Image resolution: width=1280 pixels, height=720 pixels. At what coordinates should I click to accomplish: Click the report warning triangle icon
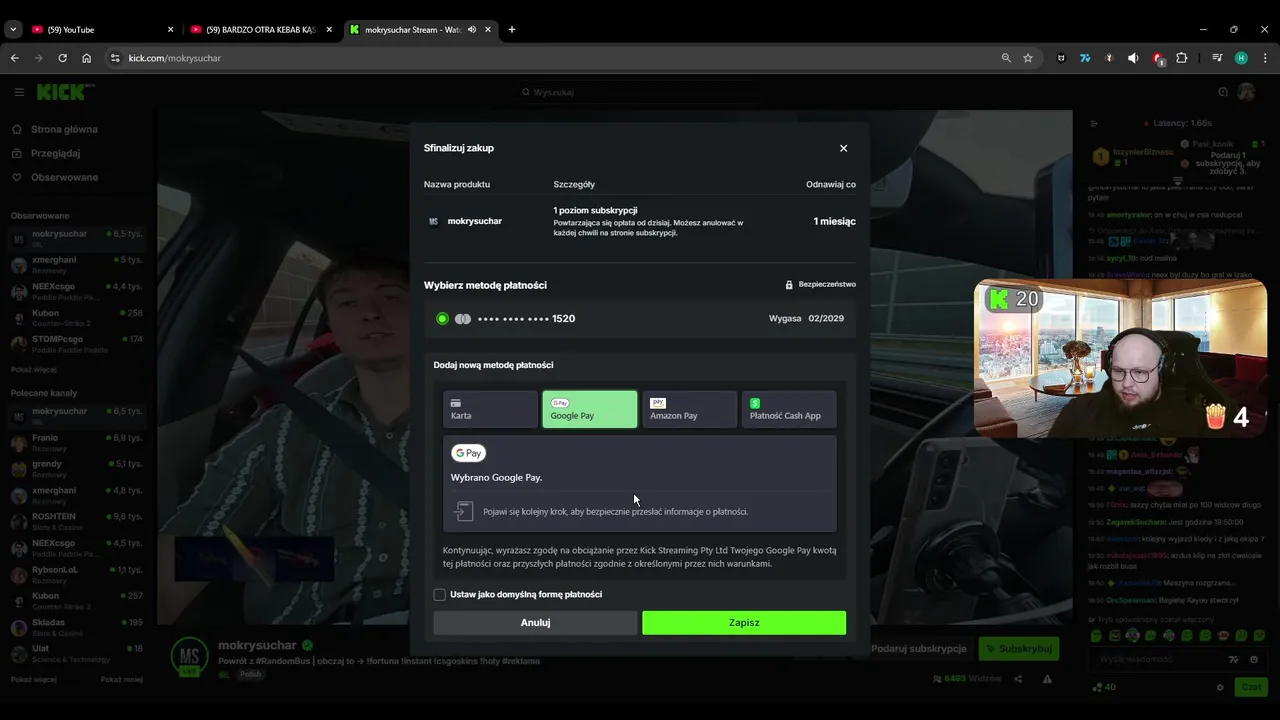pos(1047,679)
